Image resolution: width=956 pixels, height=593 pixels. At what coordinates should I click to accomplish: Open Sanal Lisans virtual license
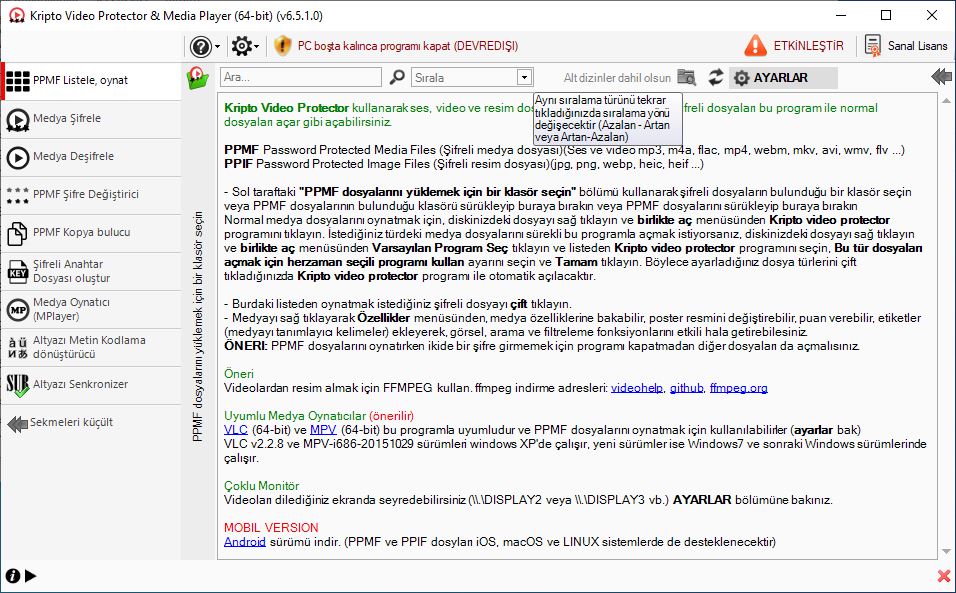(x=906, y=46)
